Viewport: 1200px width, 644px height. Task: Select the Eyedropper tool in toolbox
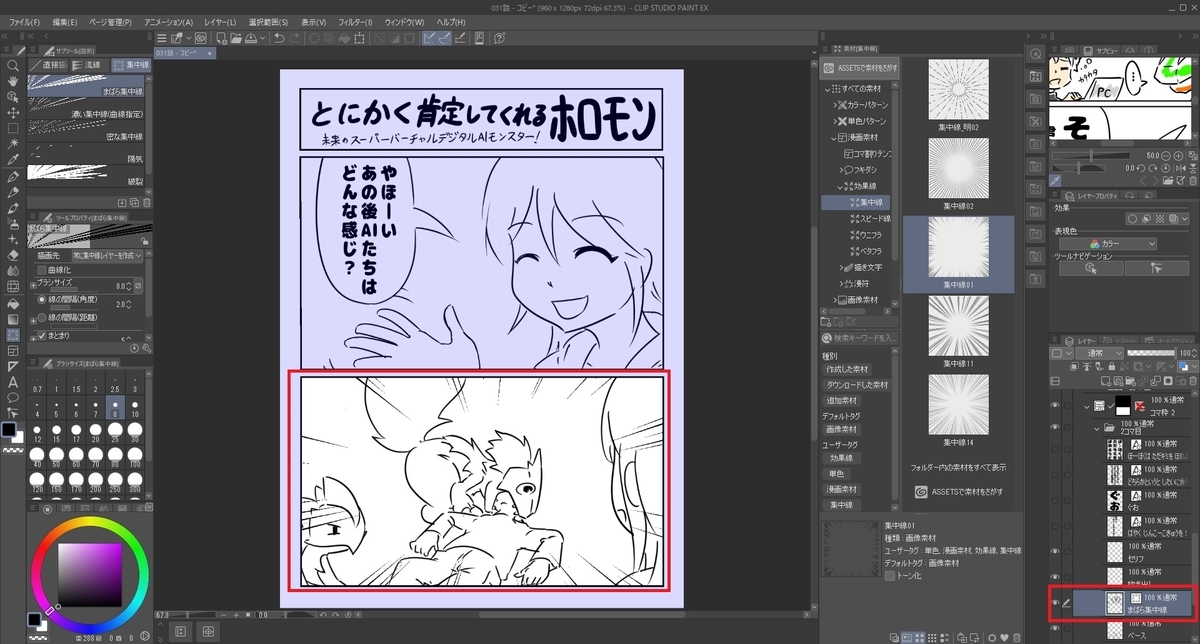[13, 161]
